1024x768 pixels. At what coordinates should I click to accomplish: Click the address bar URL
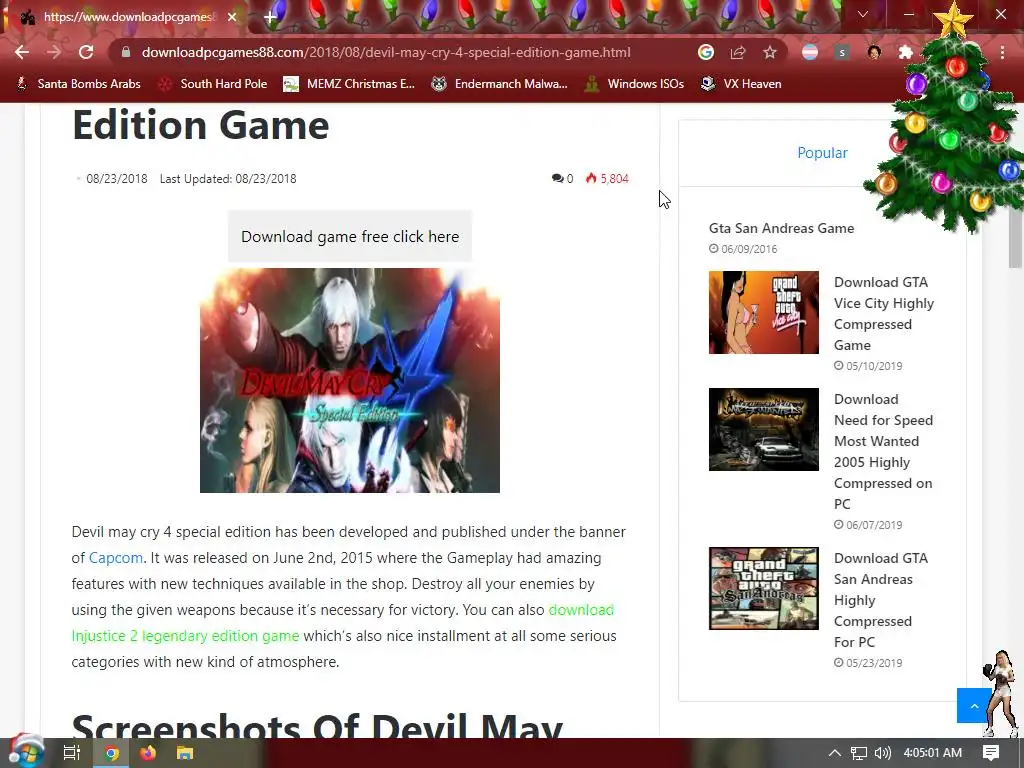(x=386, y=52)
